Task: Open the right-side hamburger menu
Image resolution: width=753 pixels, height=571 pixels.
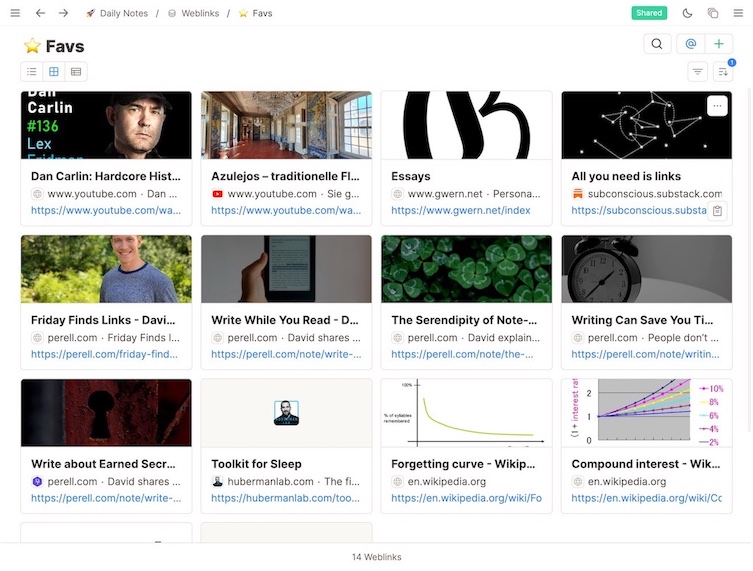Action: coord(738,13)
